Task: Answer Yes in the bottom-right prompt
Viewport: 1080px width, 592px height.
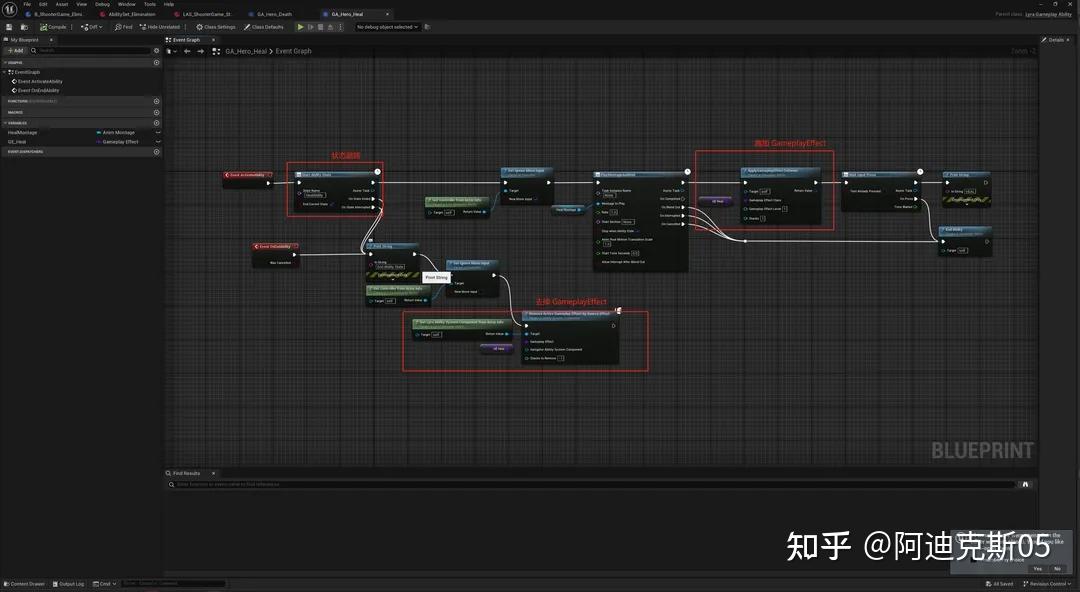Action: 1037,568
